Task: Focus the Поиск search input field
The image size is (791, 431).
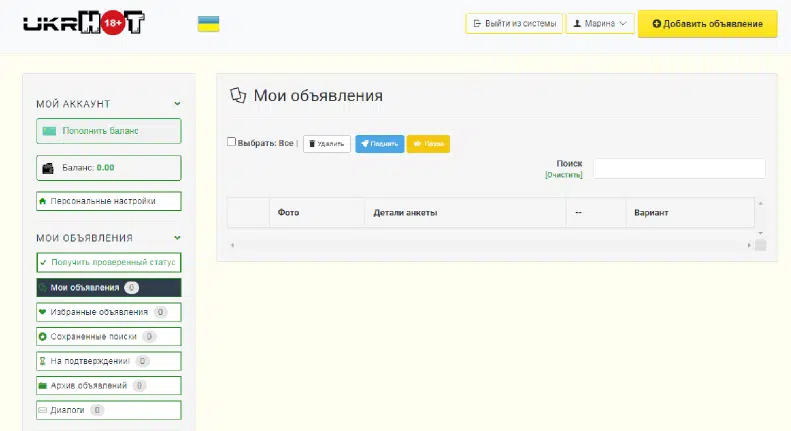Action: point(679,169)
